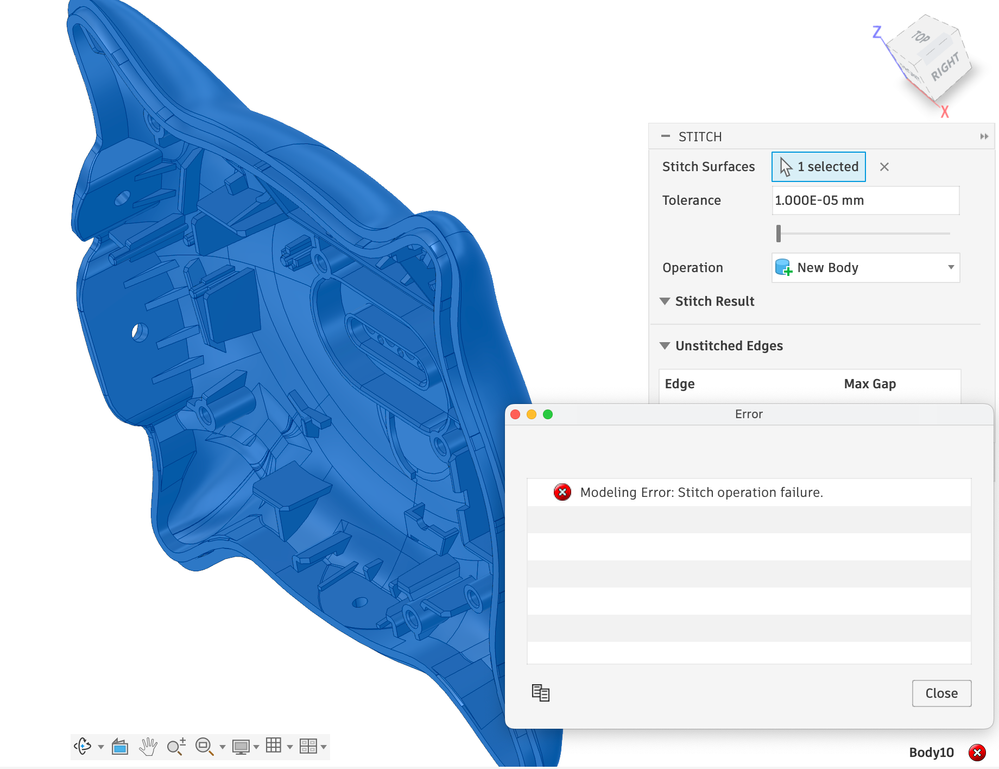Image resolution: width=999 pixels, height=769 pixels.
Task: Click the green zoom dot on Error dialog
Action: [x=547, y=414]
